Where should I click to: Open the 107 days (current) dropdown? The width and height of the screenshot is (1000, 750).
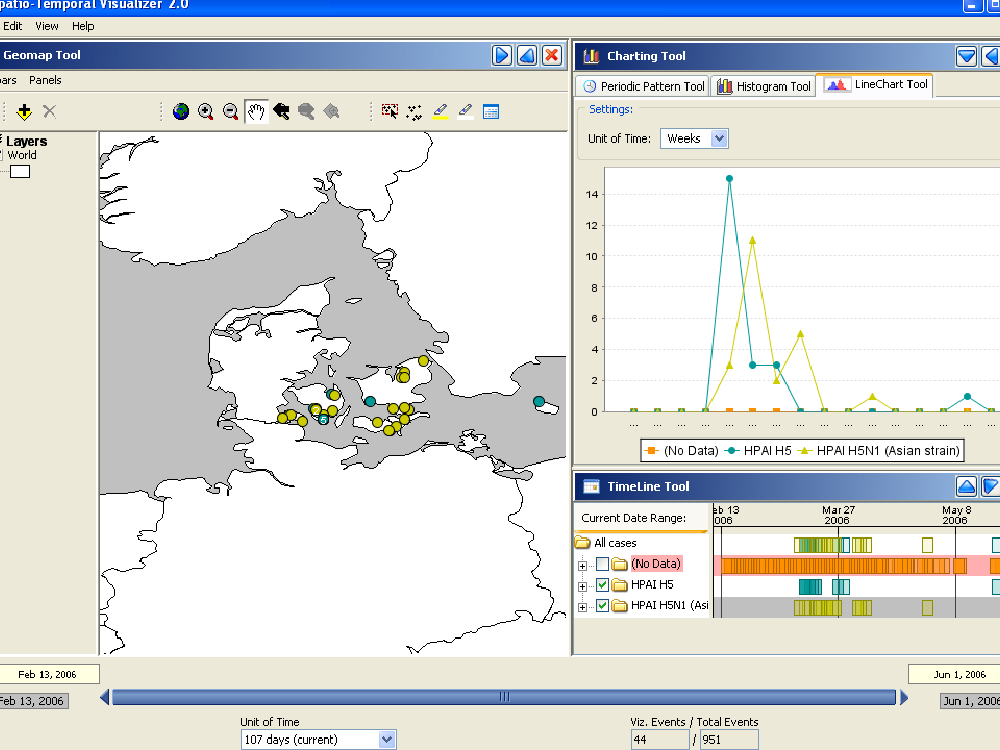[386, 740]
